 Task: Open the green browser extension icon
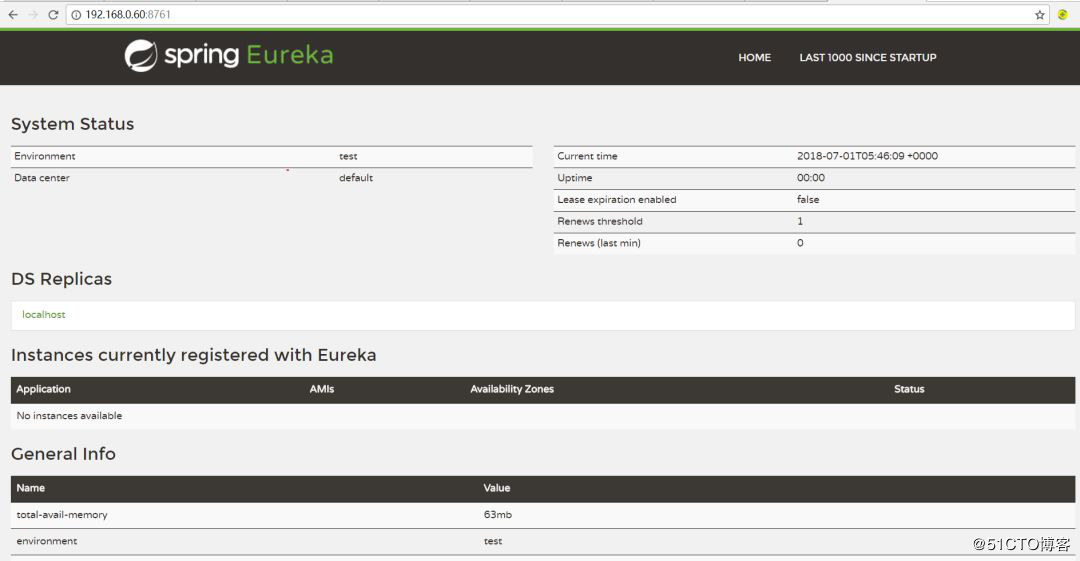pyautogui.click(x=1063, y=14)
